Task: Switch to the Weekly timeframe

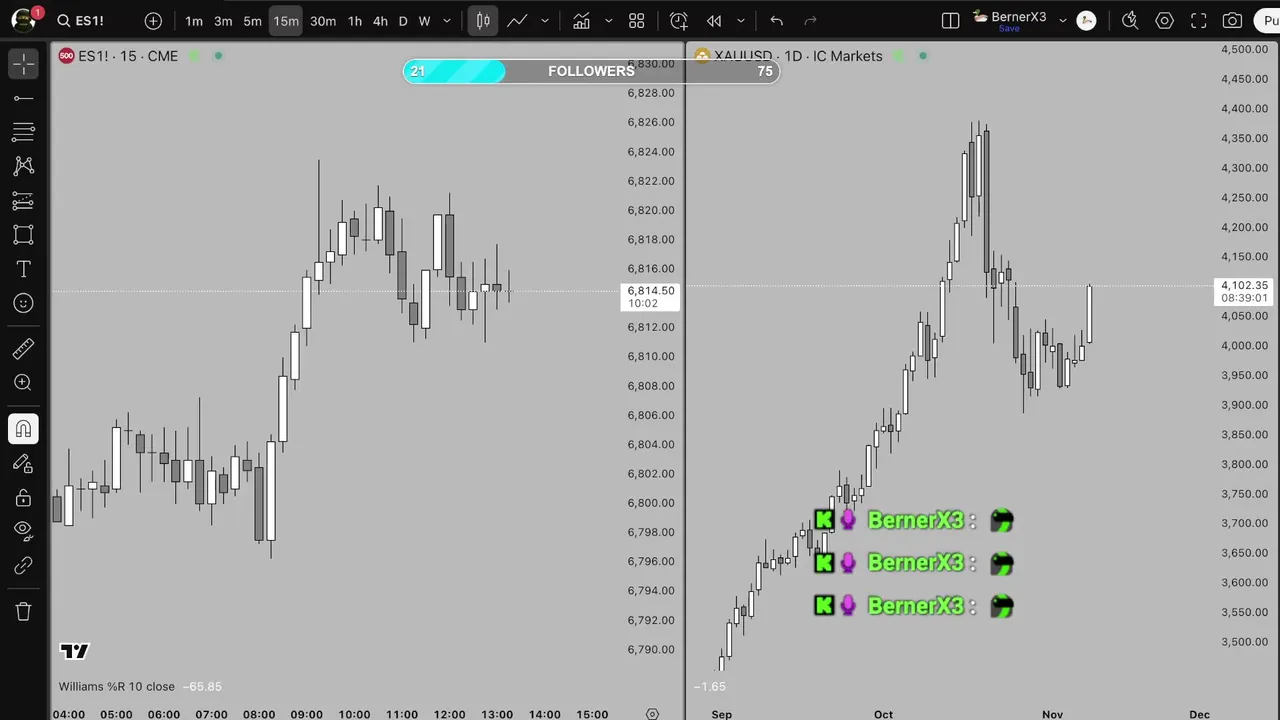Action: 424,21
